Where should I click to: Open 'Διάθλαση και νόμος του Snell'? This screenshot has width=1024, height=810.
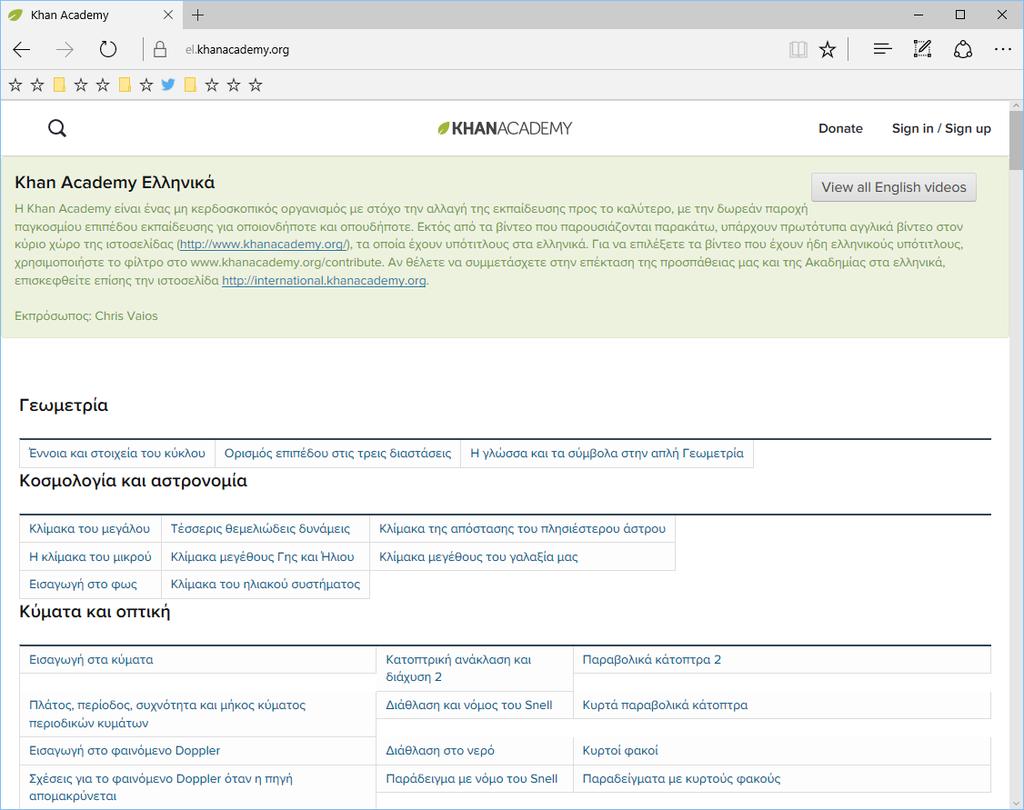[469, 705]
